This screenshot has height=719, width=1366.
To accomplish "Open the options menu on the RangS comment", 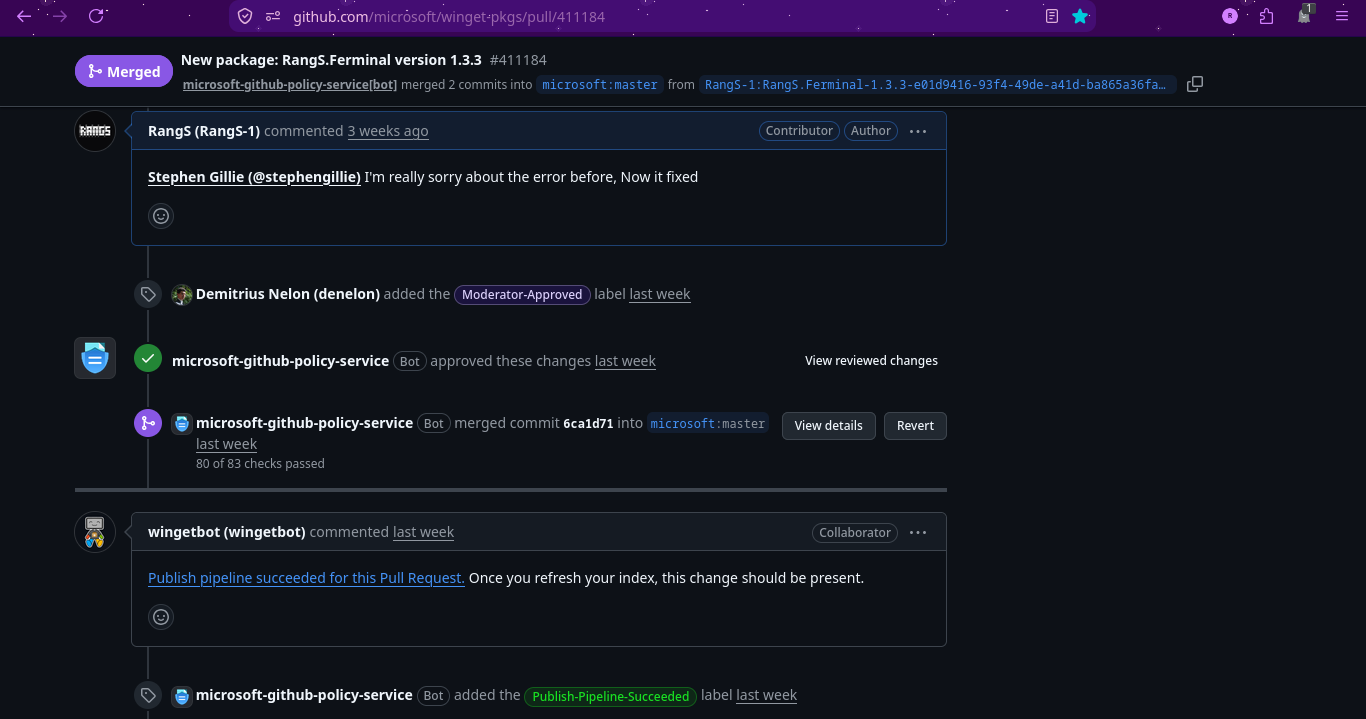I will tap(919, 131).
